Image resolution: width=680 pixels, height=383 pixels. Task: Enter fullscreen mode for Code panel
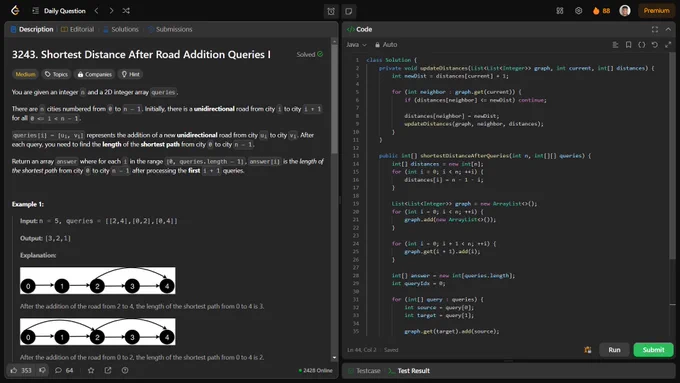coord(655,29)
